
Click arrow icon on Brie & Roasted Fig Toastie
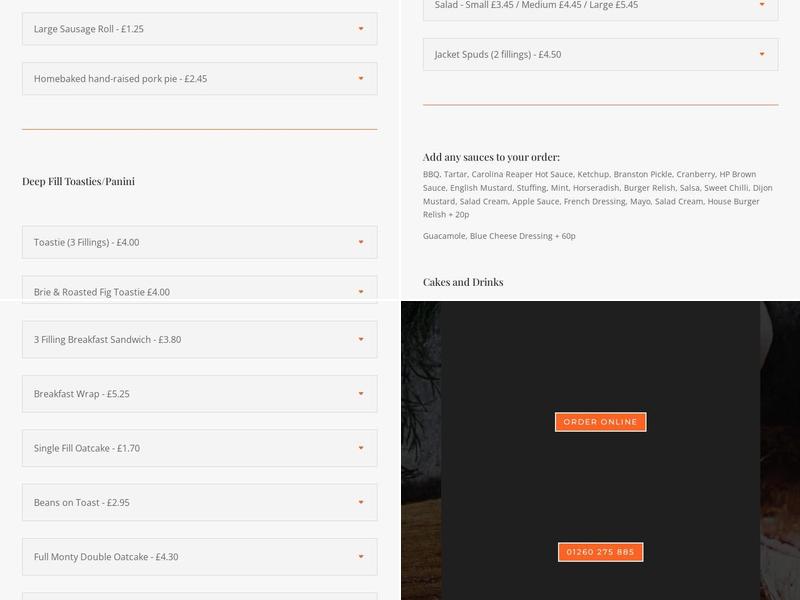361,291
